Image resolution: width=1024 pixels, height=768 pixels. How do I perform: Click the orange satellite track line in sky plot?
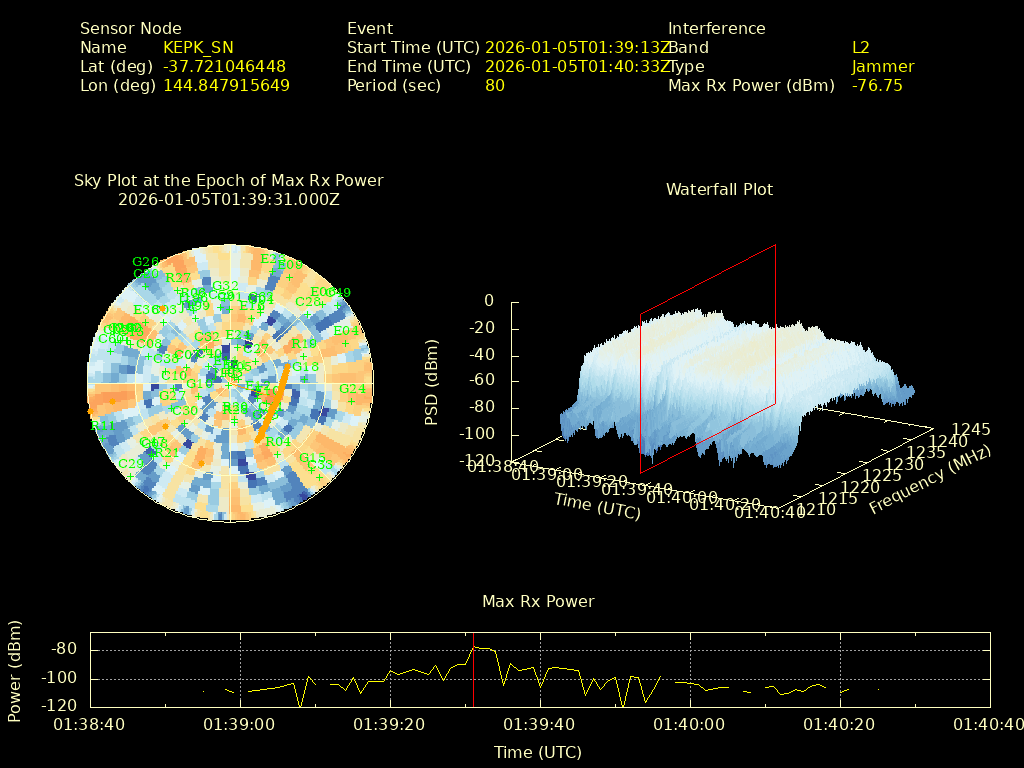tap(273, 403)
